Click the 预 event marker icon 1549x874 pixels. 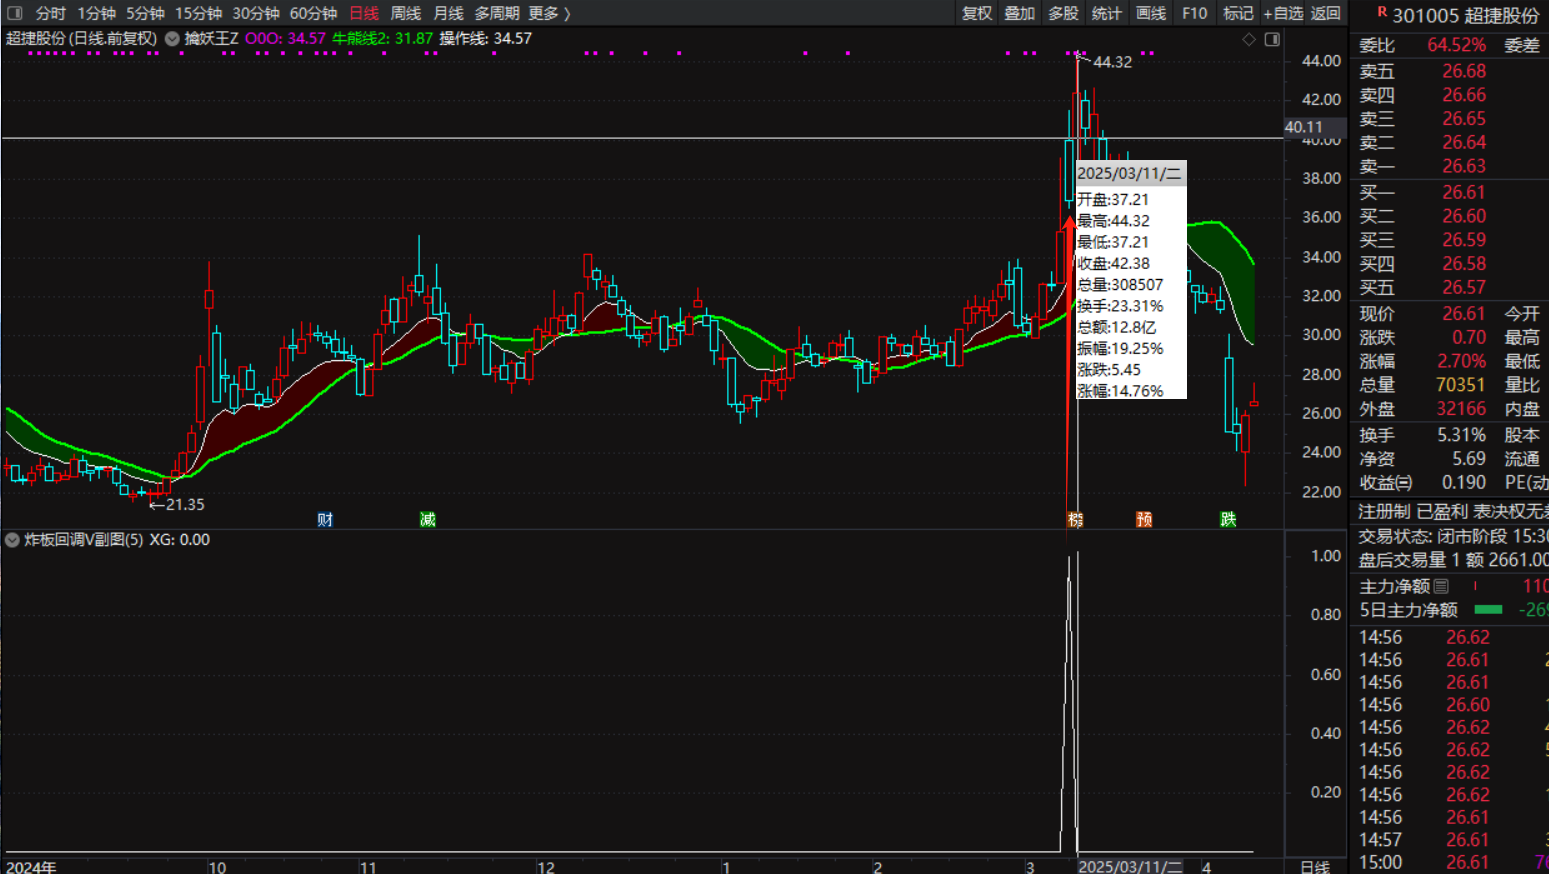(1144, 519)
